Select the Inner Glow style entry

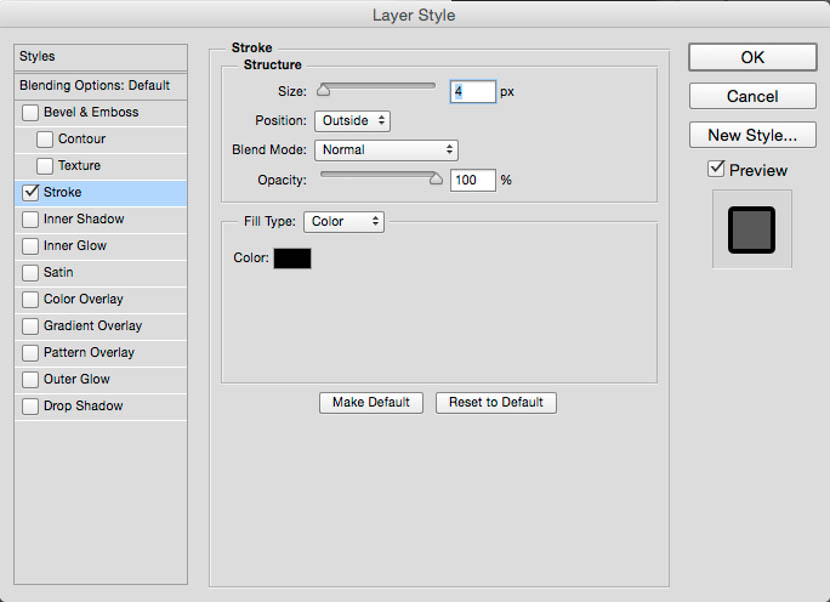point(75,246)
